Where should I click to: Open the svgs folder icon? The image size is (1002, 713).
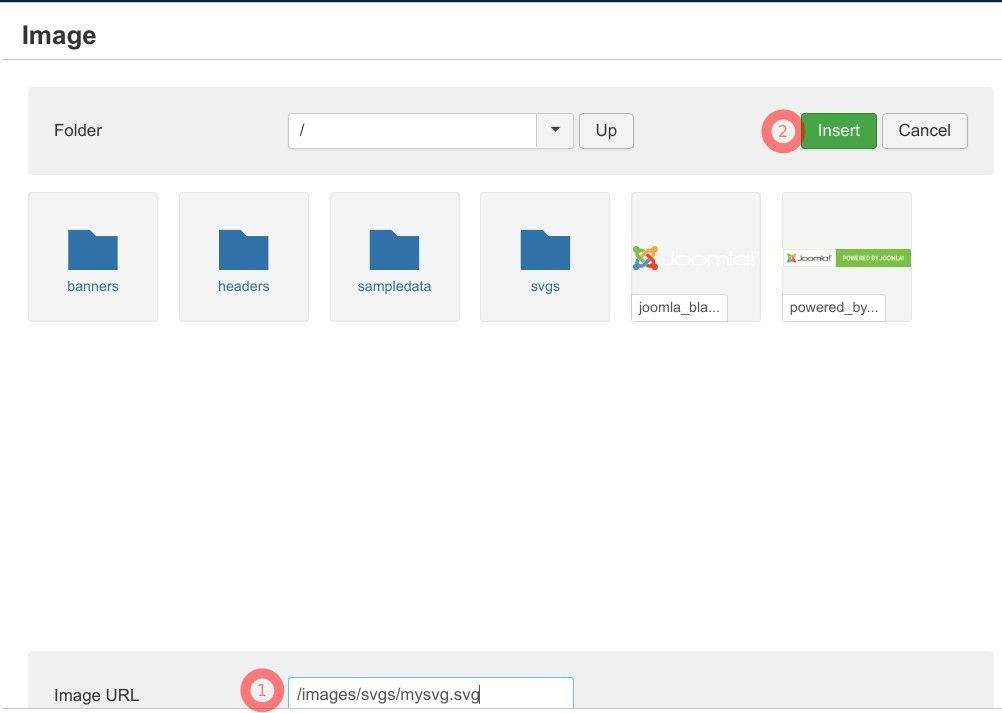[x=545, y=249]
